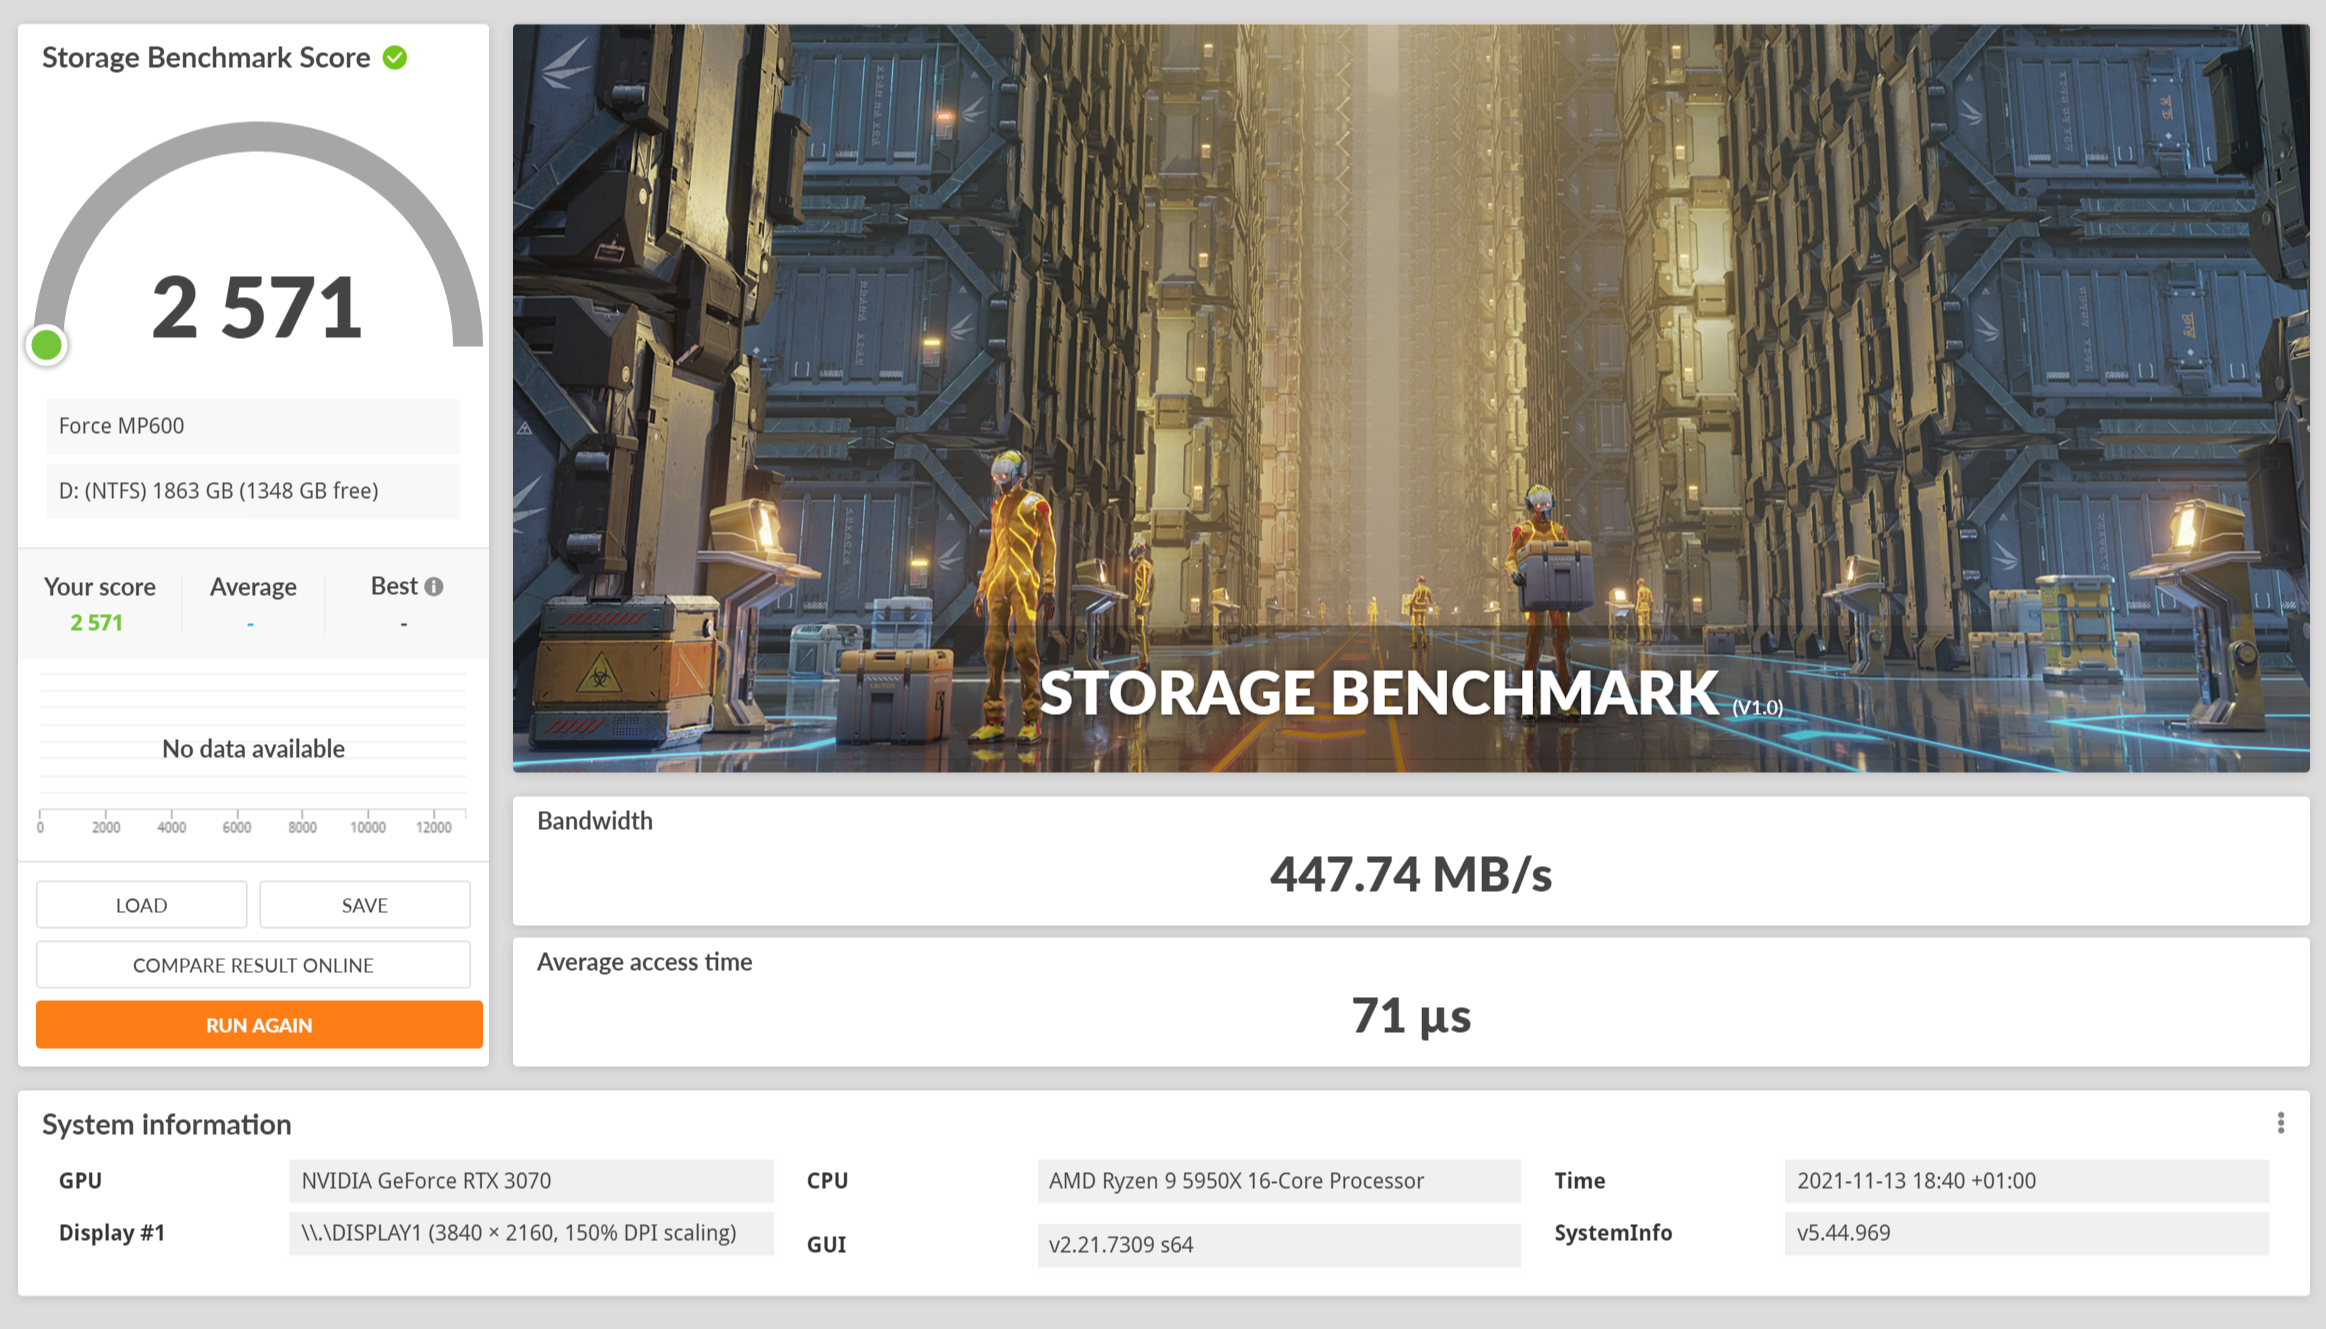Select the Force MP600 drive name field
Viewport: 2326px width, 1329px height.
(x=253, y=426)
